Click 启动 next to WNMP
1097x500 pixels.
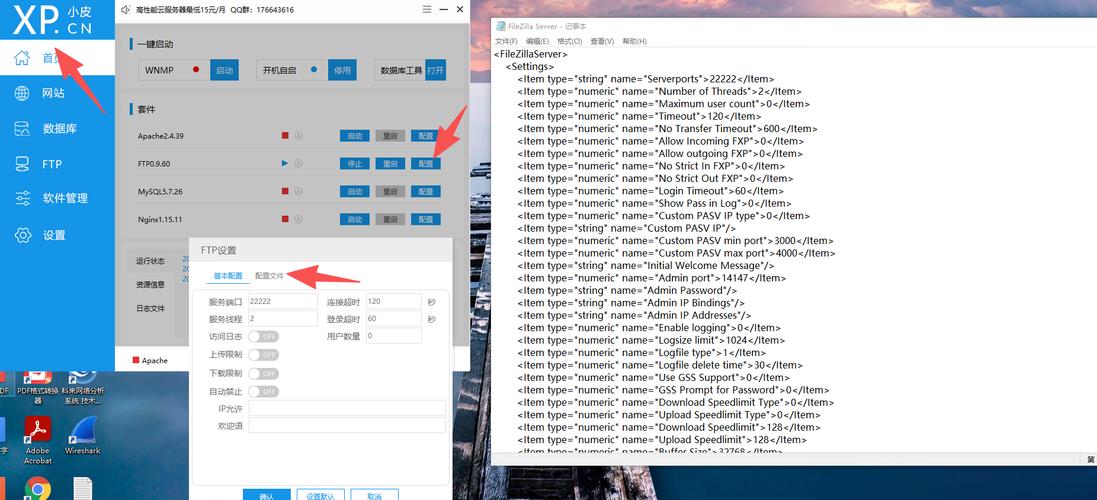[x=224, y=71]
